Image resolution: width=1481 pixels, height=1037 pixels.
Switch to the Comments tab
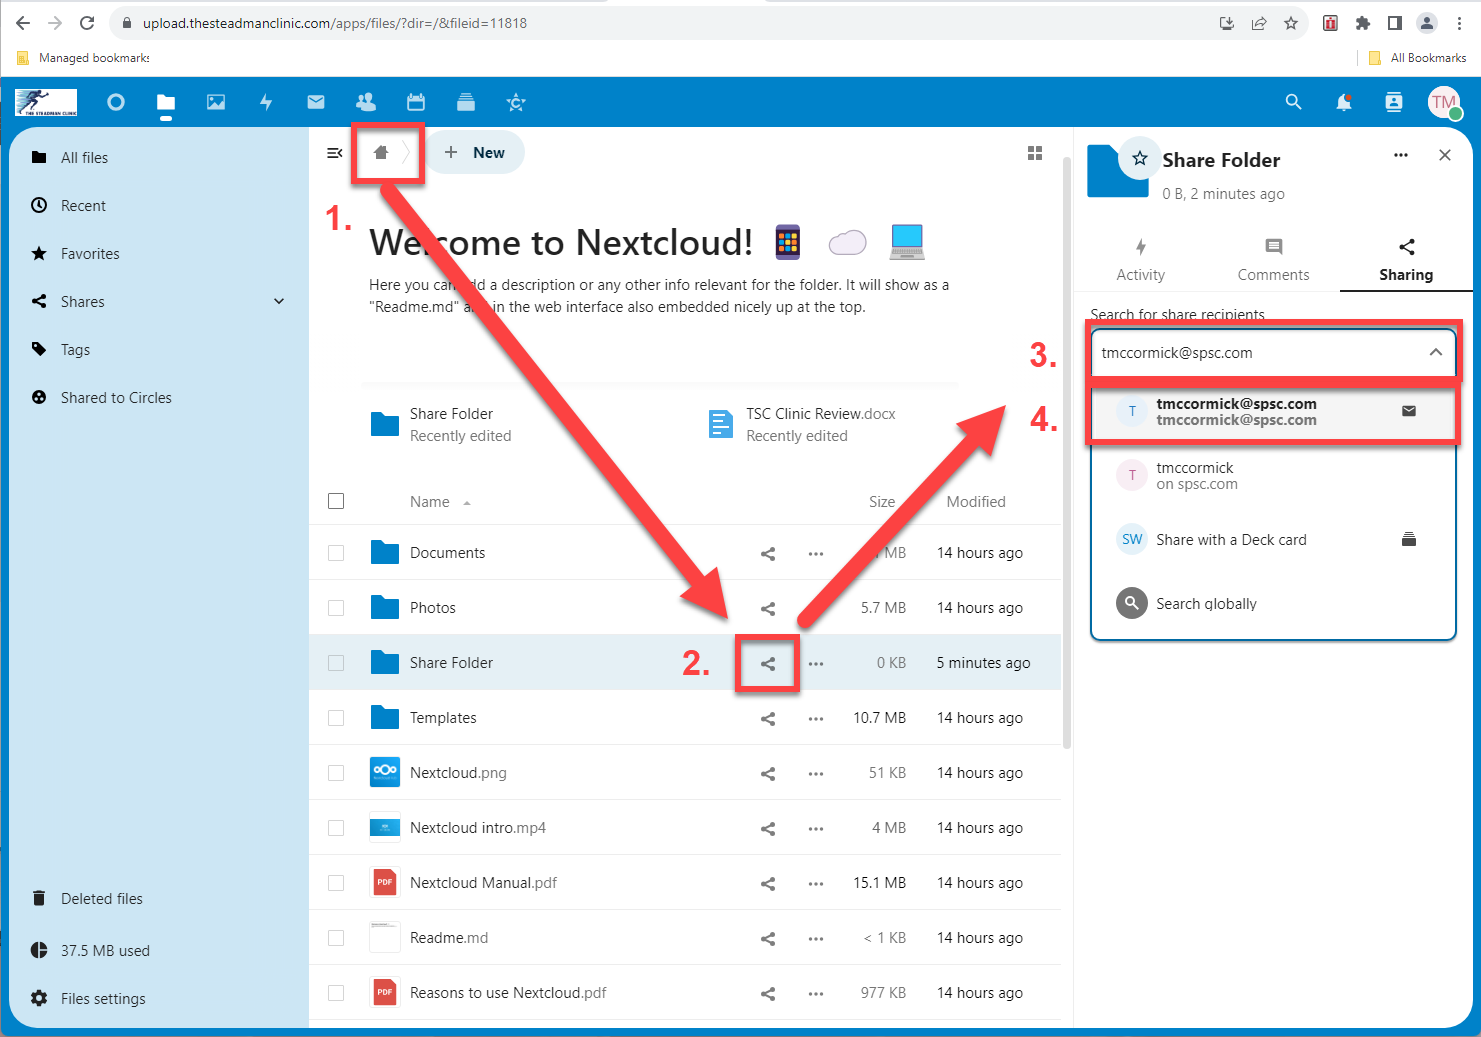[1273, 260]
